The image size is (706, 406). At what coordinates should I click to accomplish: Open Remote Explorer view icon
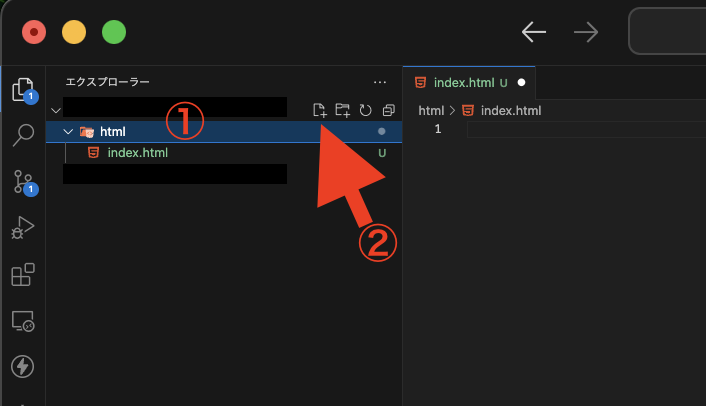pos(23,321)
